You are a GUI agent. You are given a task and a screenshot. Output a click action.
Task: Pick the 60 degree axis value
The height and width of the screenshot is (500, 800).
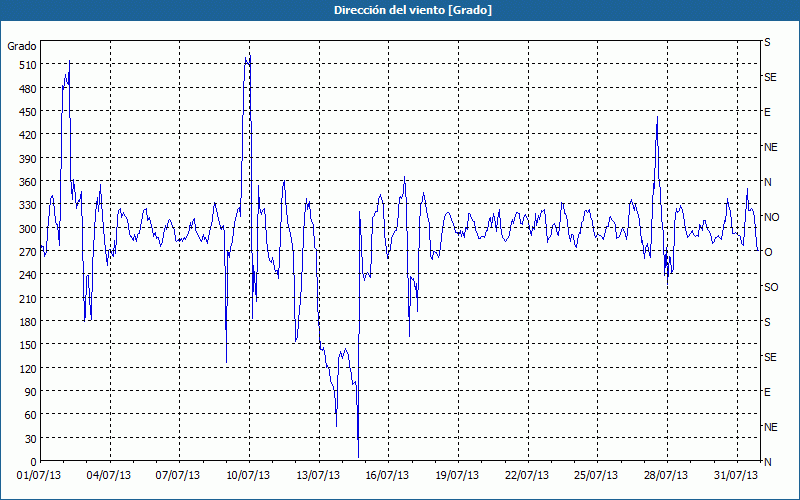pos(31,415)
